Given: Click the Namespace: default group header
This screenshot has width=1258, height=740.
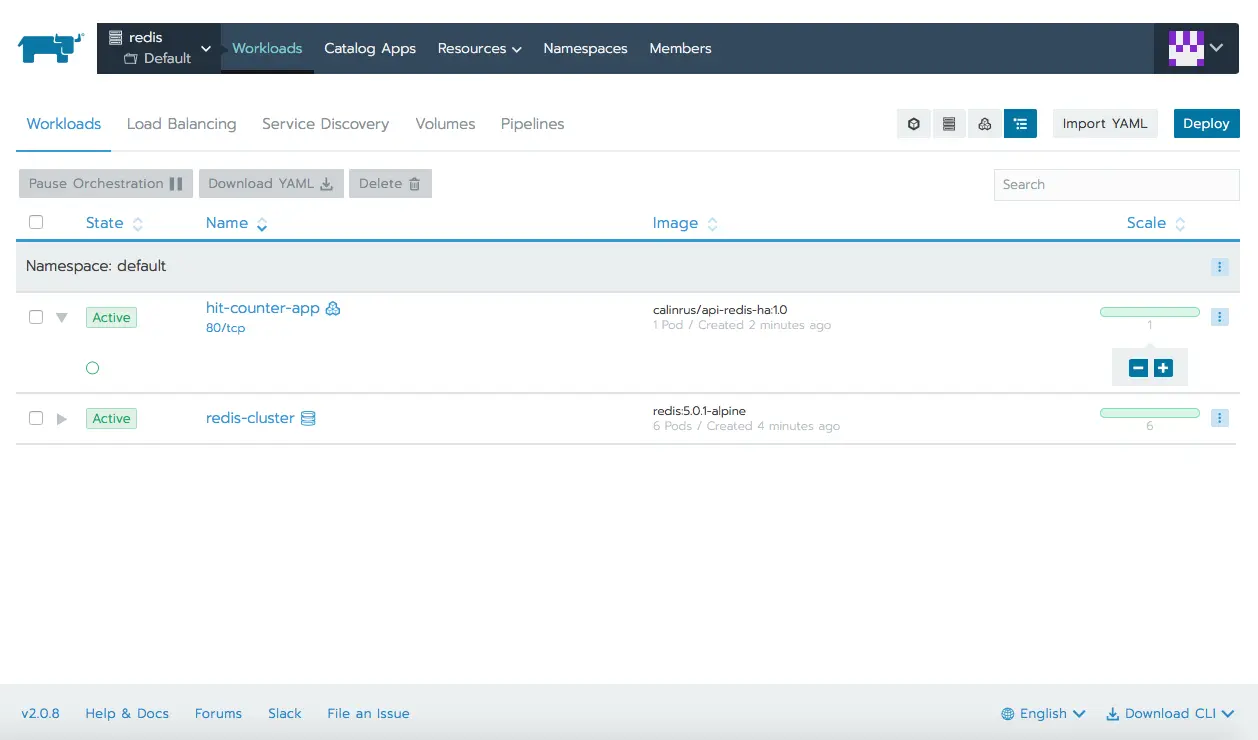Looking at the screenshot, I should [x=626, y=267].
